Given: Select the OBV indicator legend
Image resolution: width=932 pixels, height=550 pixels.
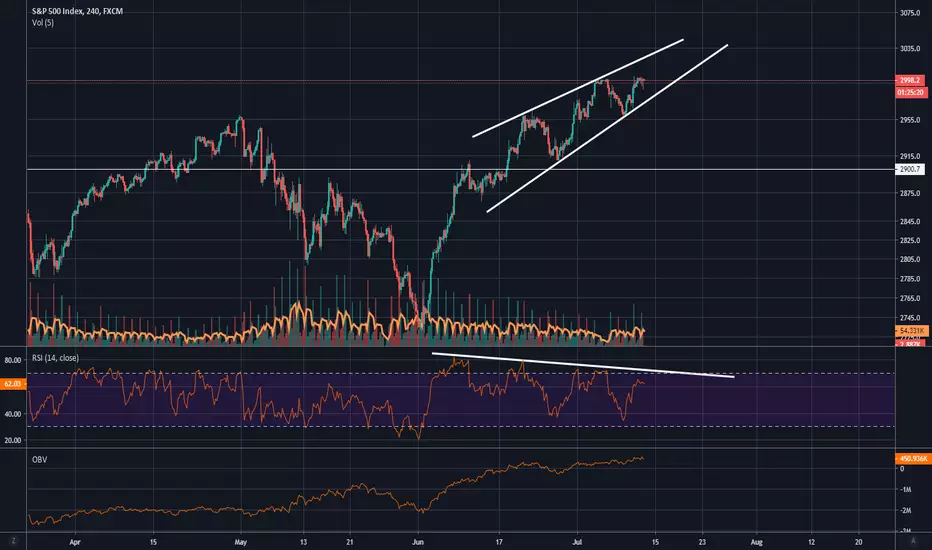Looking at the screenshot, I should [39, 460].
